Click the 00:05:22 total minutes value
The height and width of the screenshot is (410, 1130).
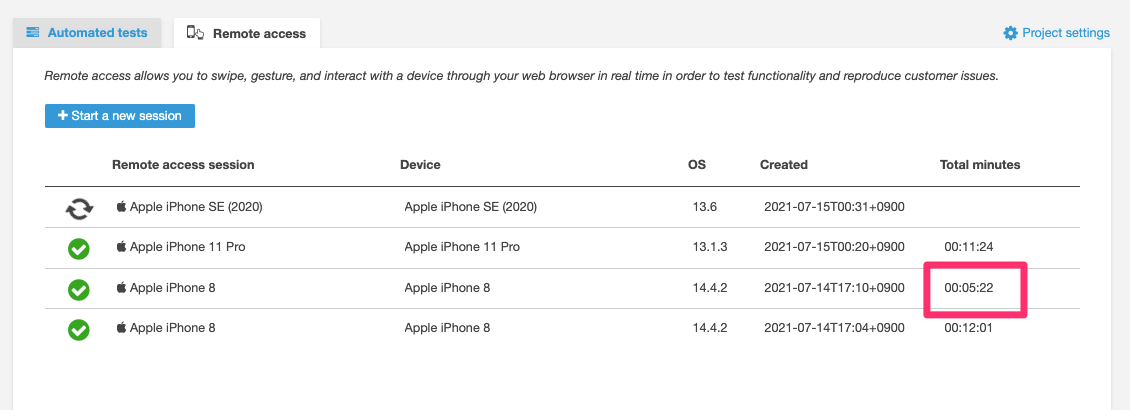[x=968, y=288]
